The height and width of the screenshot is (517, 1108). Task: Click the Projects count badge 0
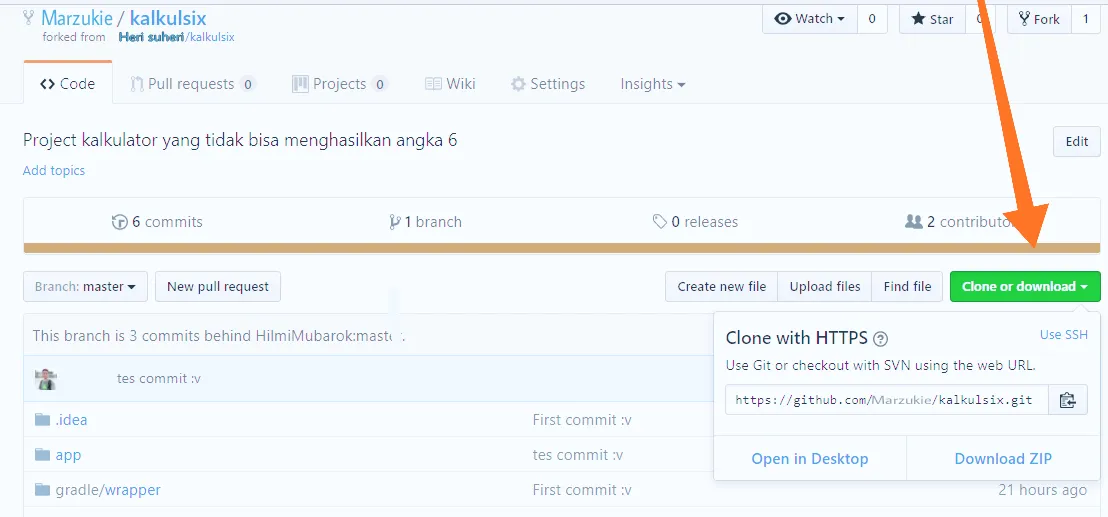(379, 85)
